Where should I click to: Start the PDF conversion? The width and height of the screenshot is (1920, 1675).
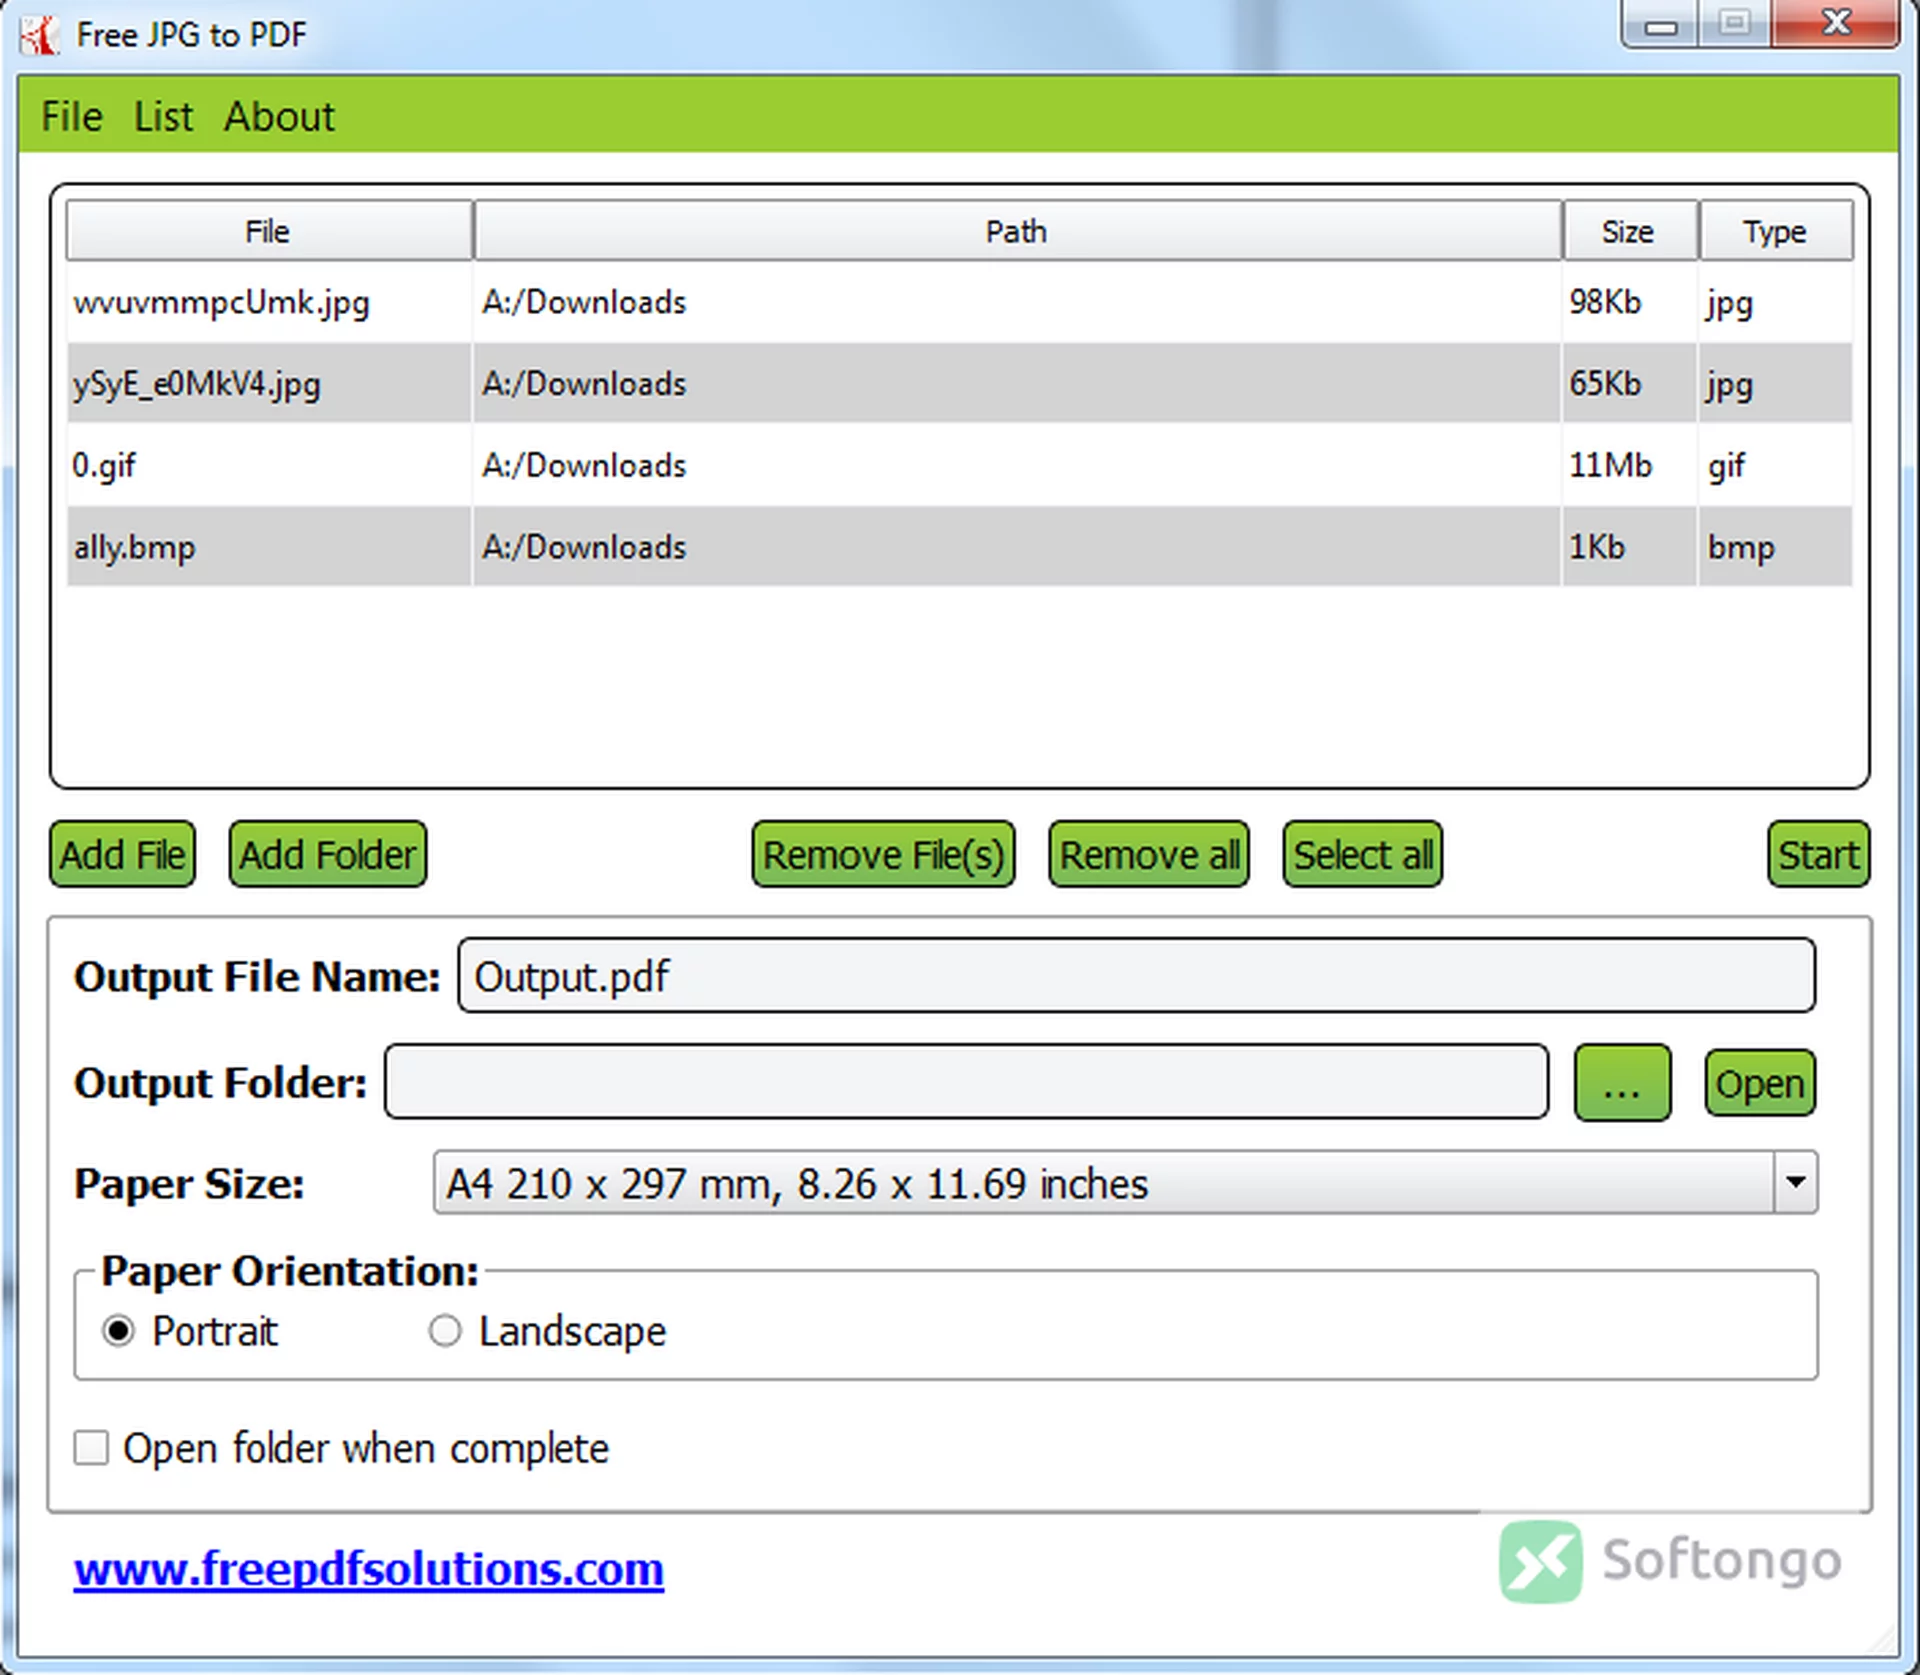[x=1818, y=855]
